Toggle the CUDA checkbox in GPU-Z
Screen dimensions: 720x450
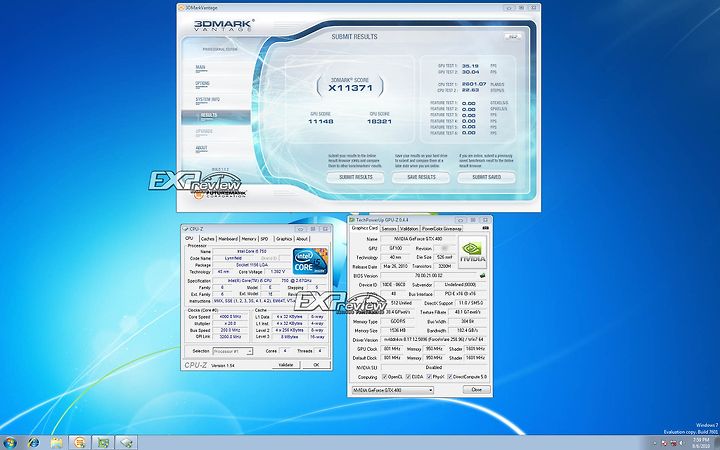coord(408,377)
